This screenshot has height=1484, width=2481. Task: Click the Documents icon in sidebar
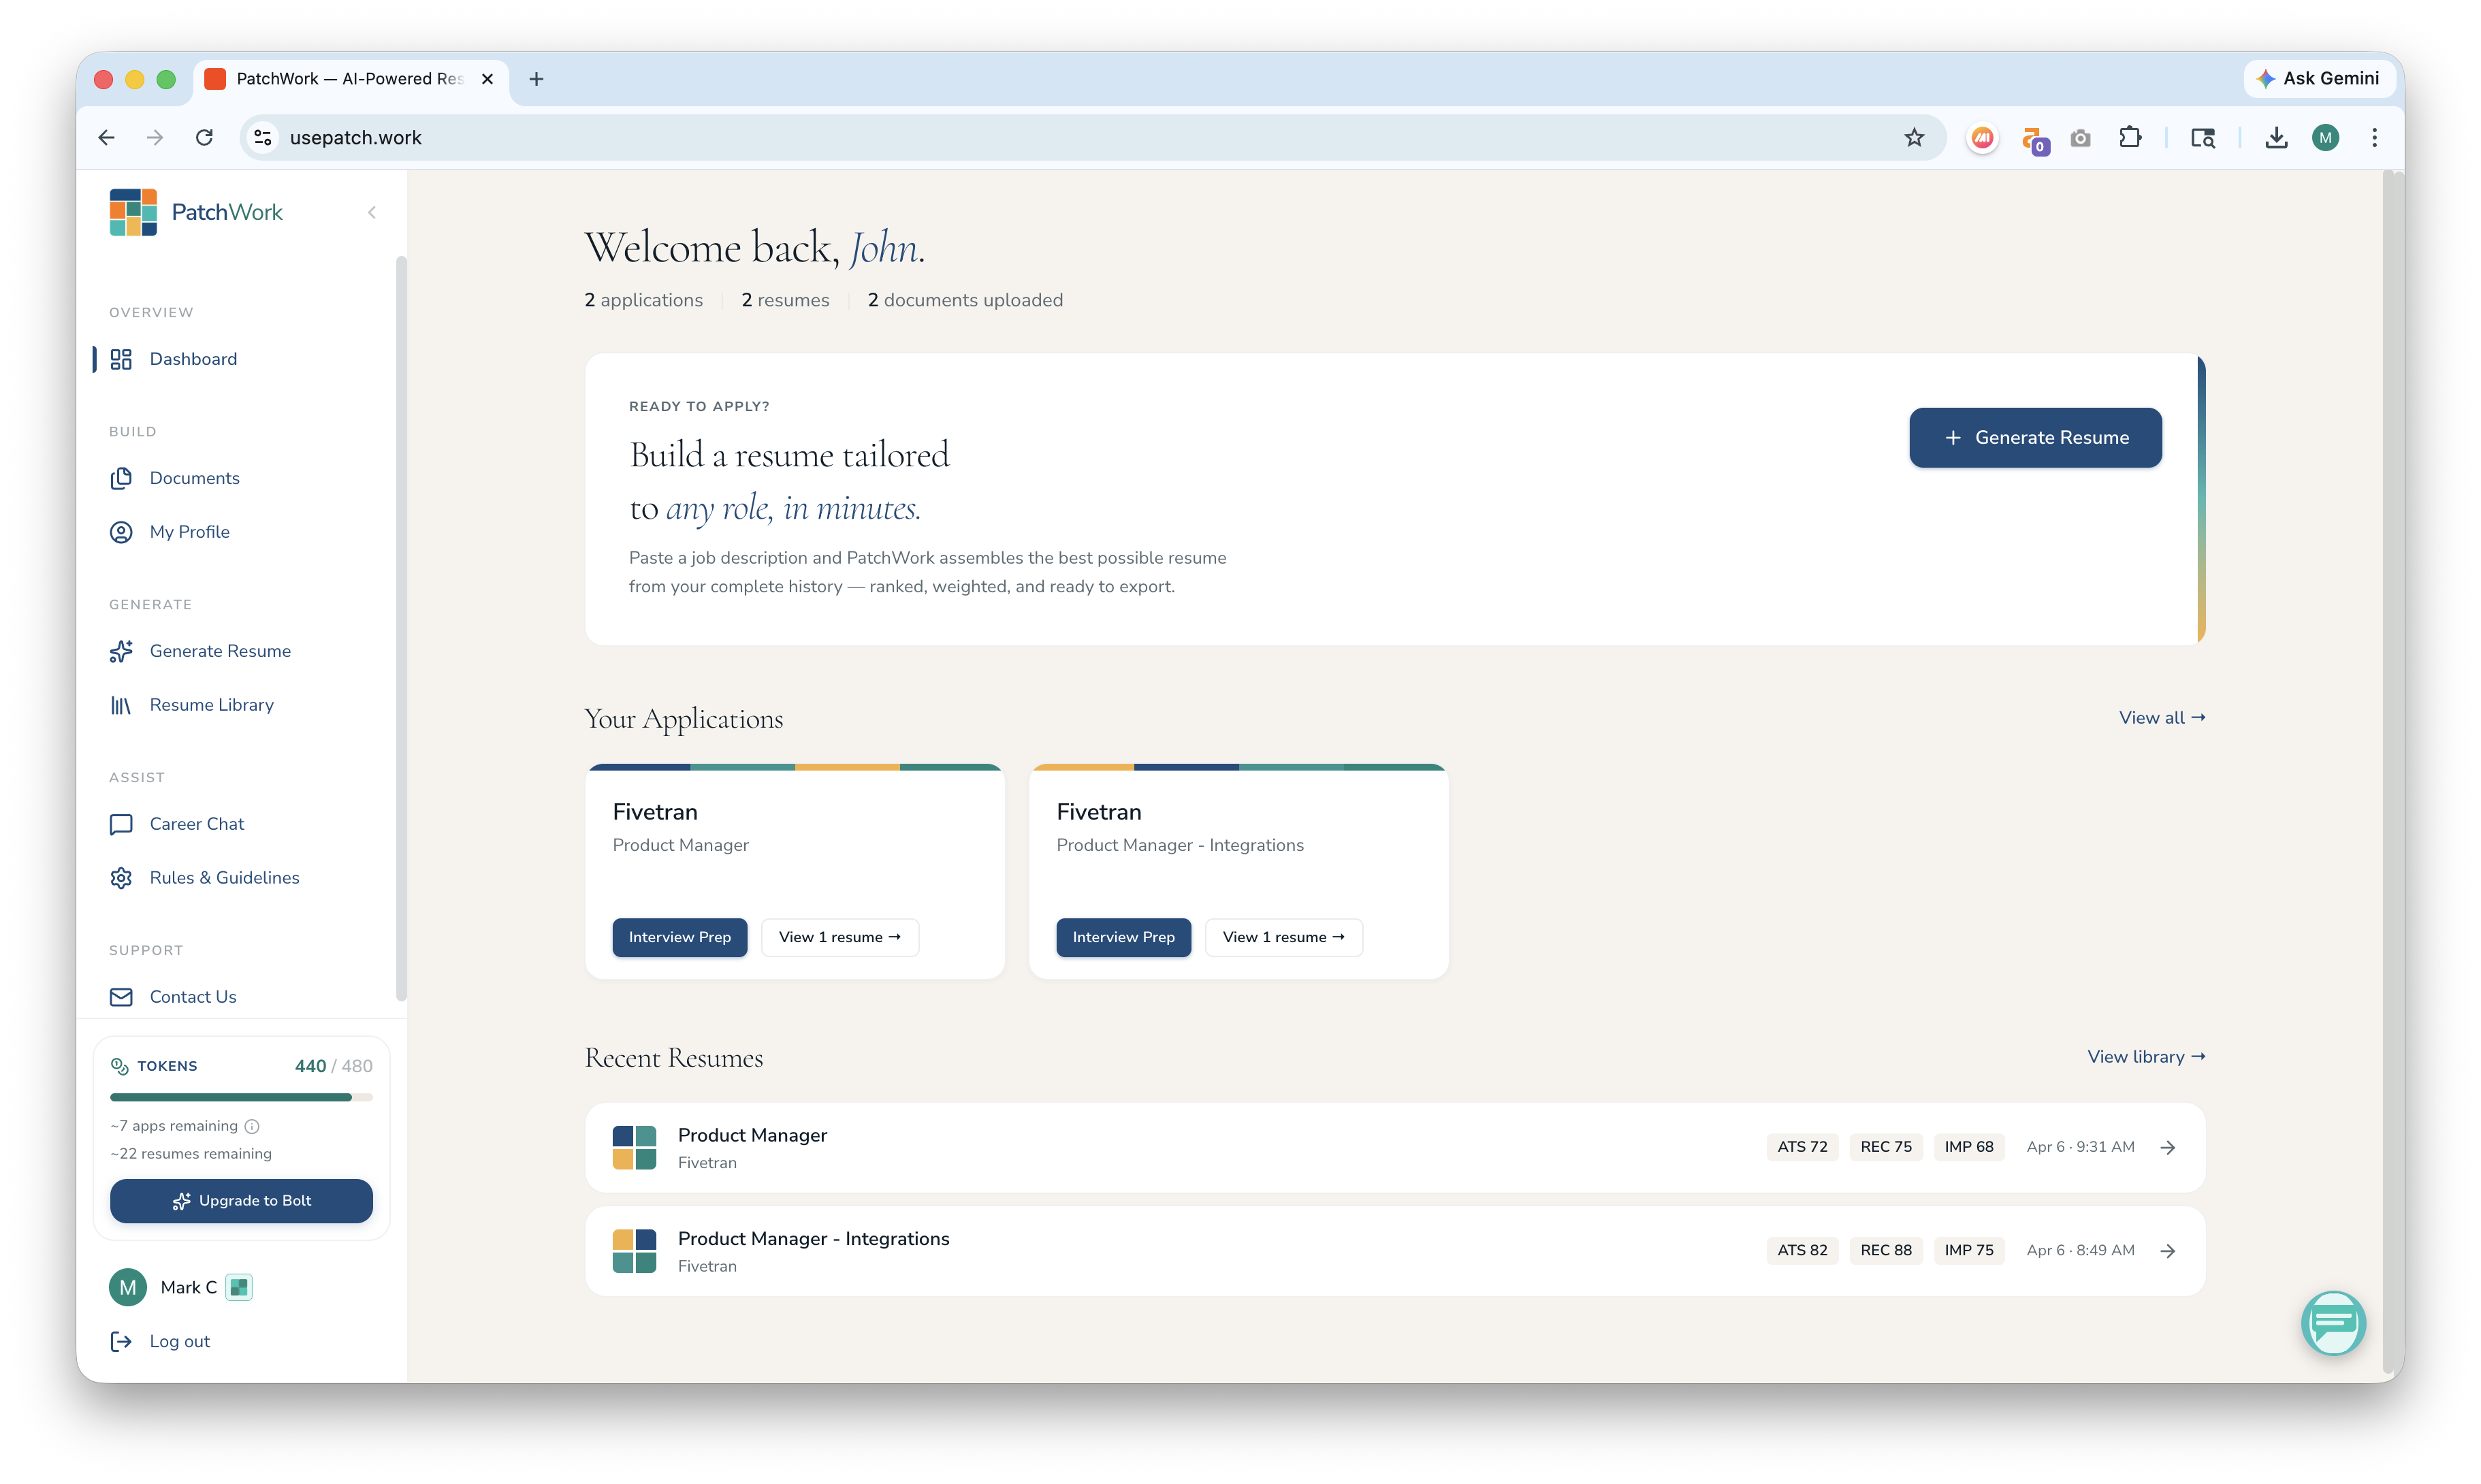pos(121,478)
